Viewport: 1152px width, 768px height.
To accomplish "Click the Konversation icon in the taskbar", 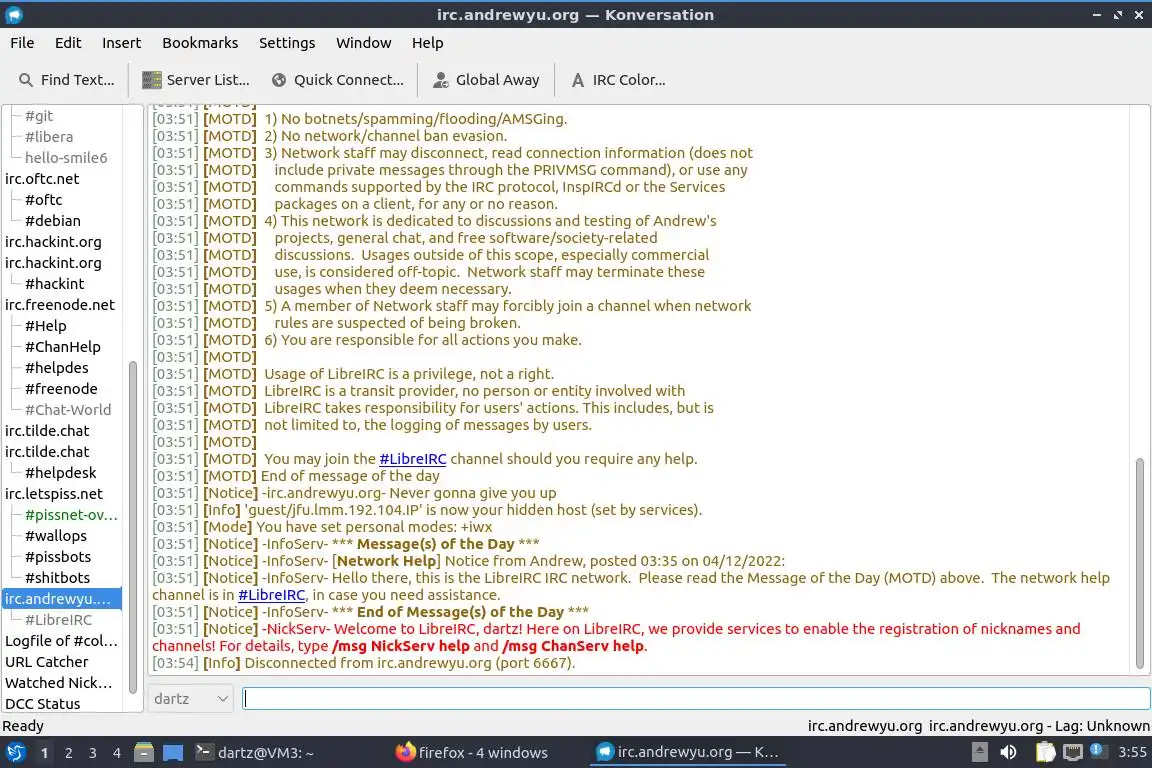I will coord(604,752).
